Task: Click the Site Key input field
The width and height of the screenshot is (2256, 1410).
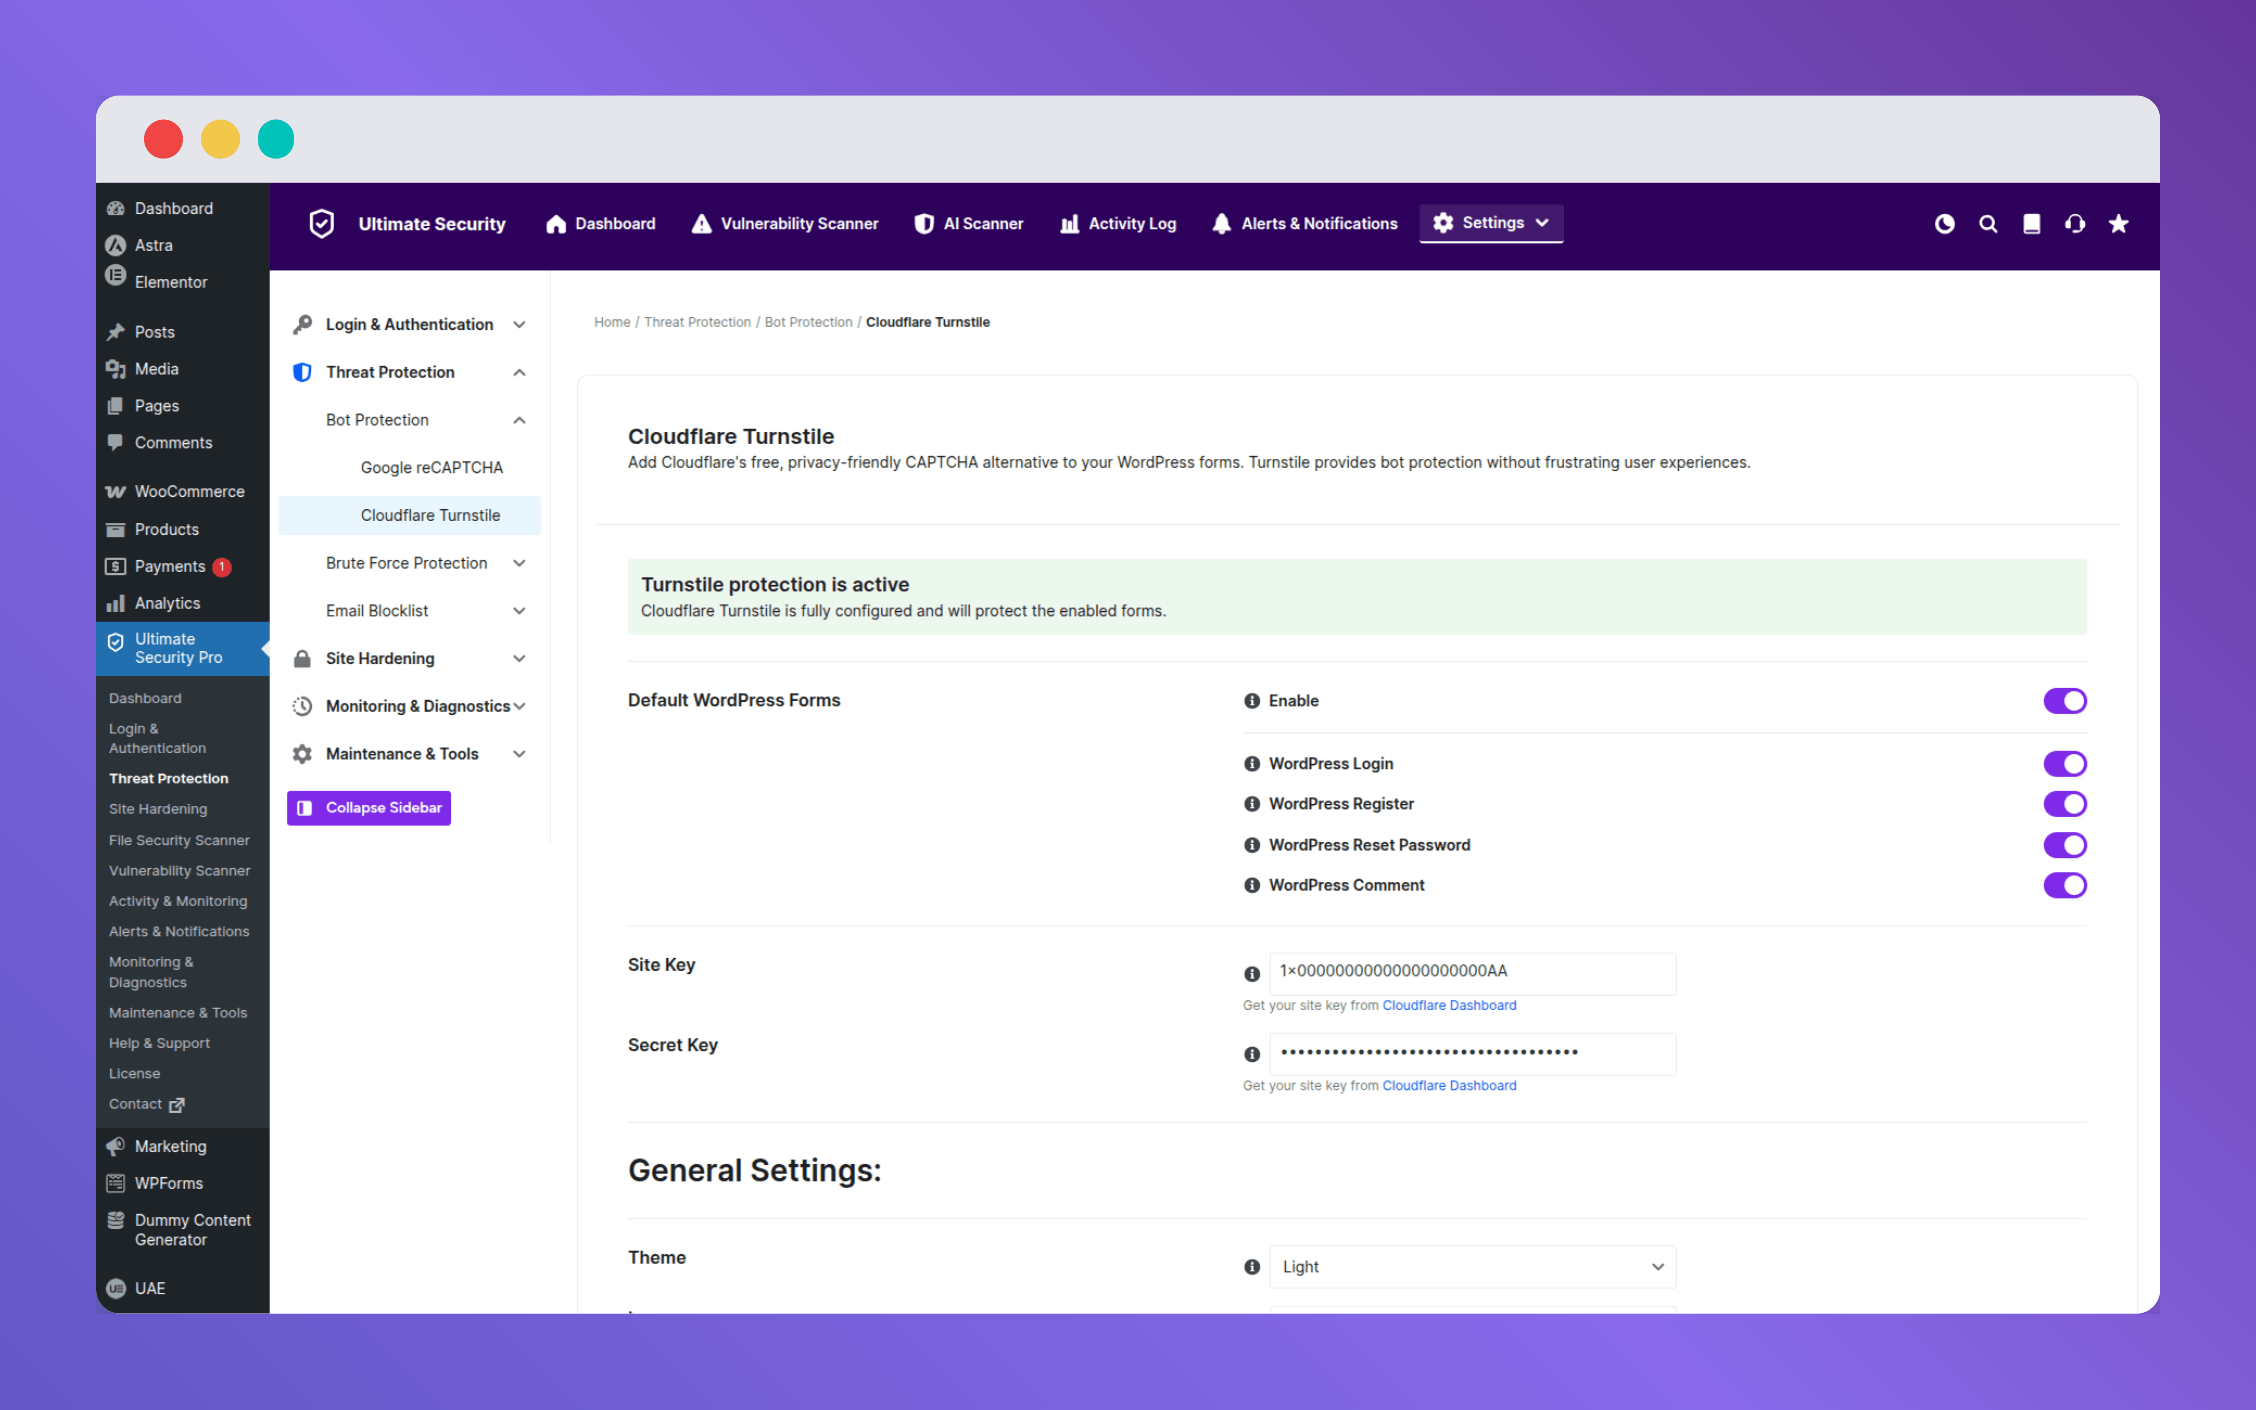Action: pyautogui.click(x=1472, y=973)
